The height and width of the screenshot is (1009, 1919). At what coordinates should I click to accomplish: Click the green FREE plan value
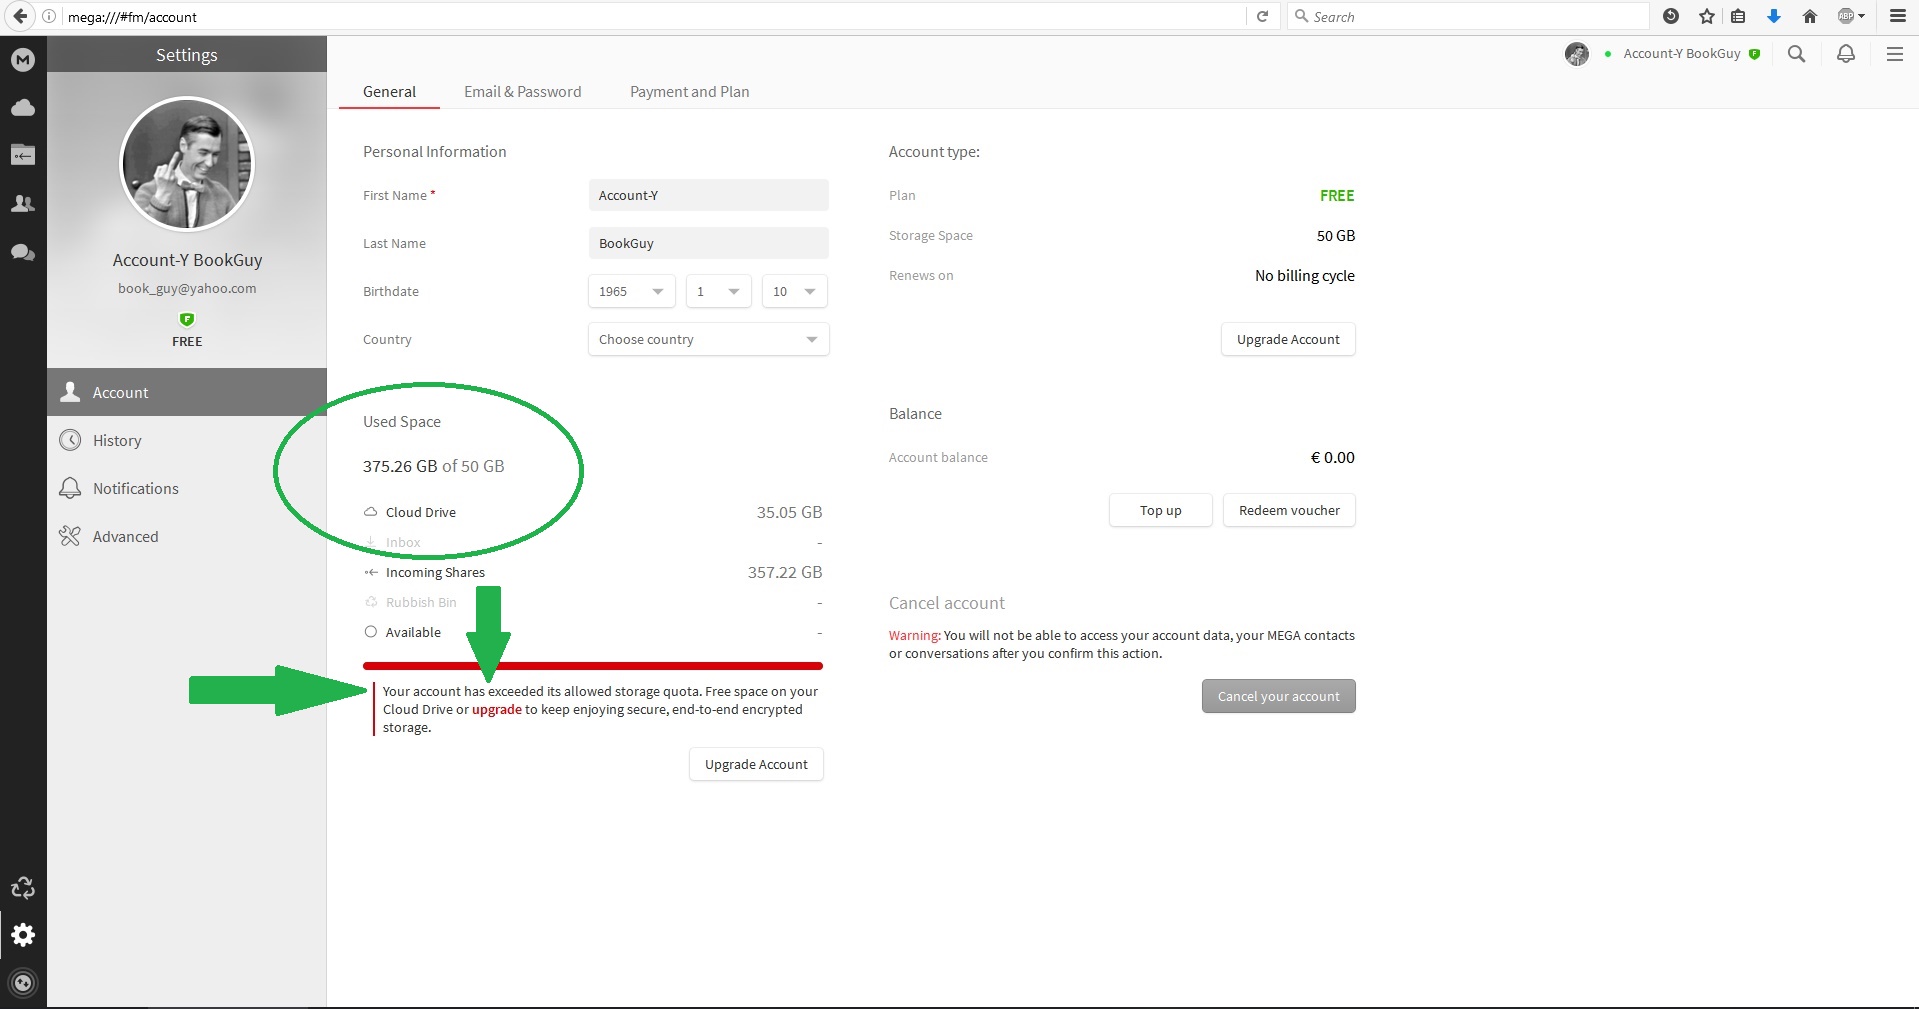[x=1337, y=195]
